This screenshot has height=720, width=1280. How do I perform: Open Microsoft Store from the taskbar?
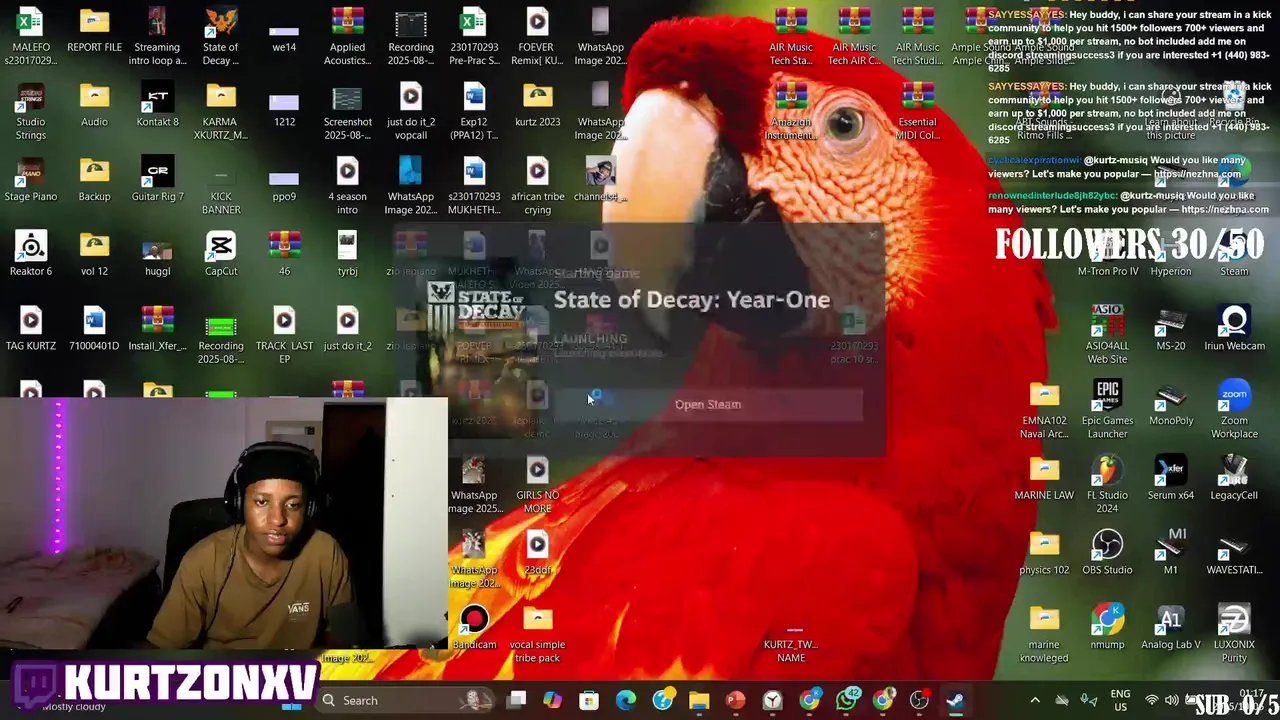589,700
